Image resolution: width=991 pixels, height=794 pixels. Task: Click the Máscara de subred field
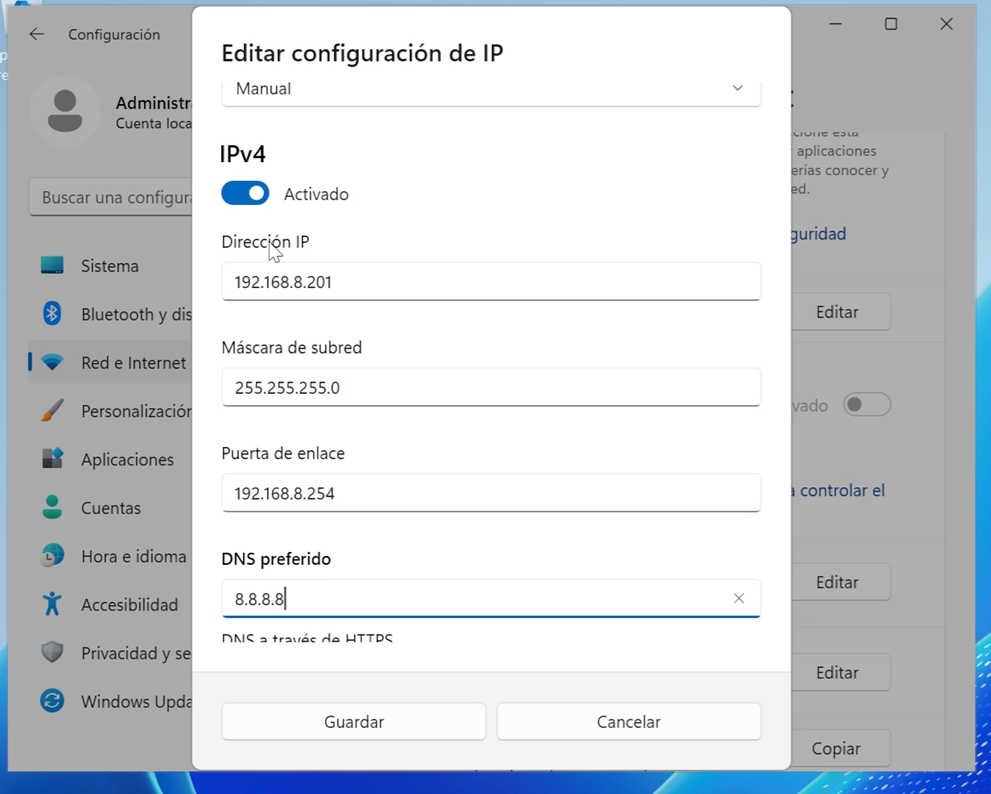click(490, 387)
